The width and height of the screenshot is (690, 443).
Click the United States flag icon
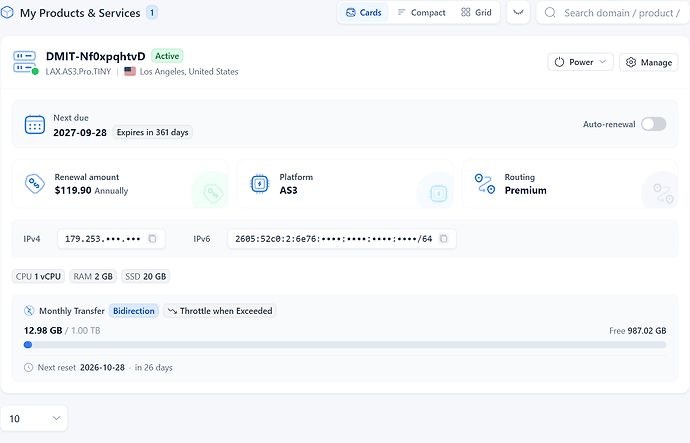click(130, 71)
